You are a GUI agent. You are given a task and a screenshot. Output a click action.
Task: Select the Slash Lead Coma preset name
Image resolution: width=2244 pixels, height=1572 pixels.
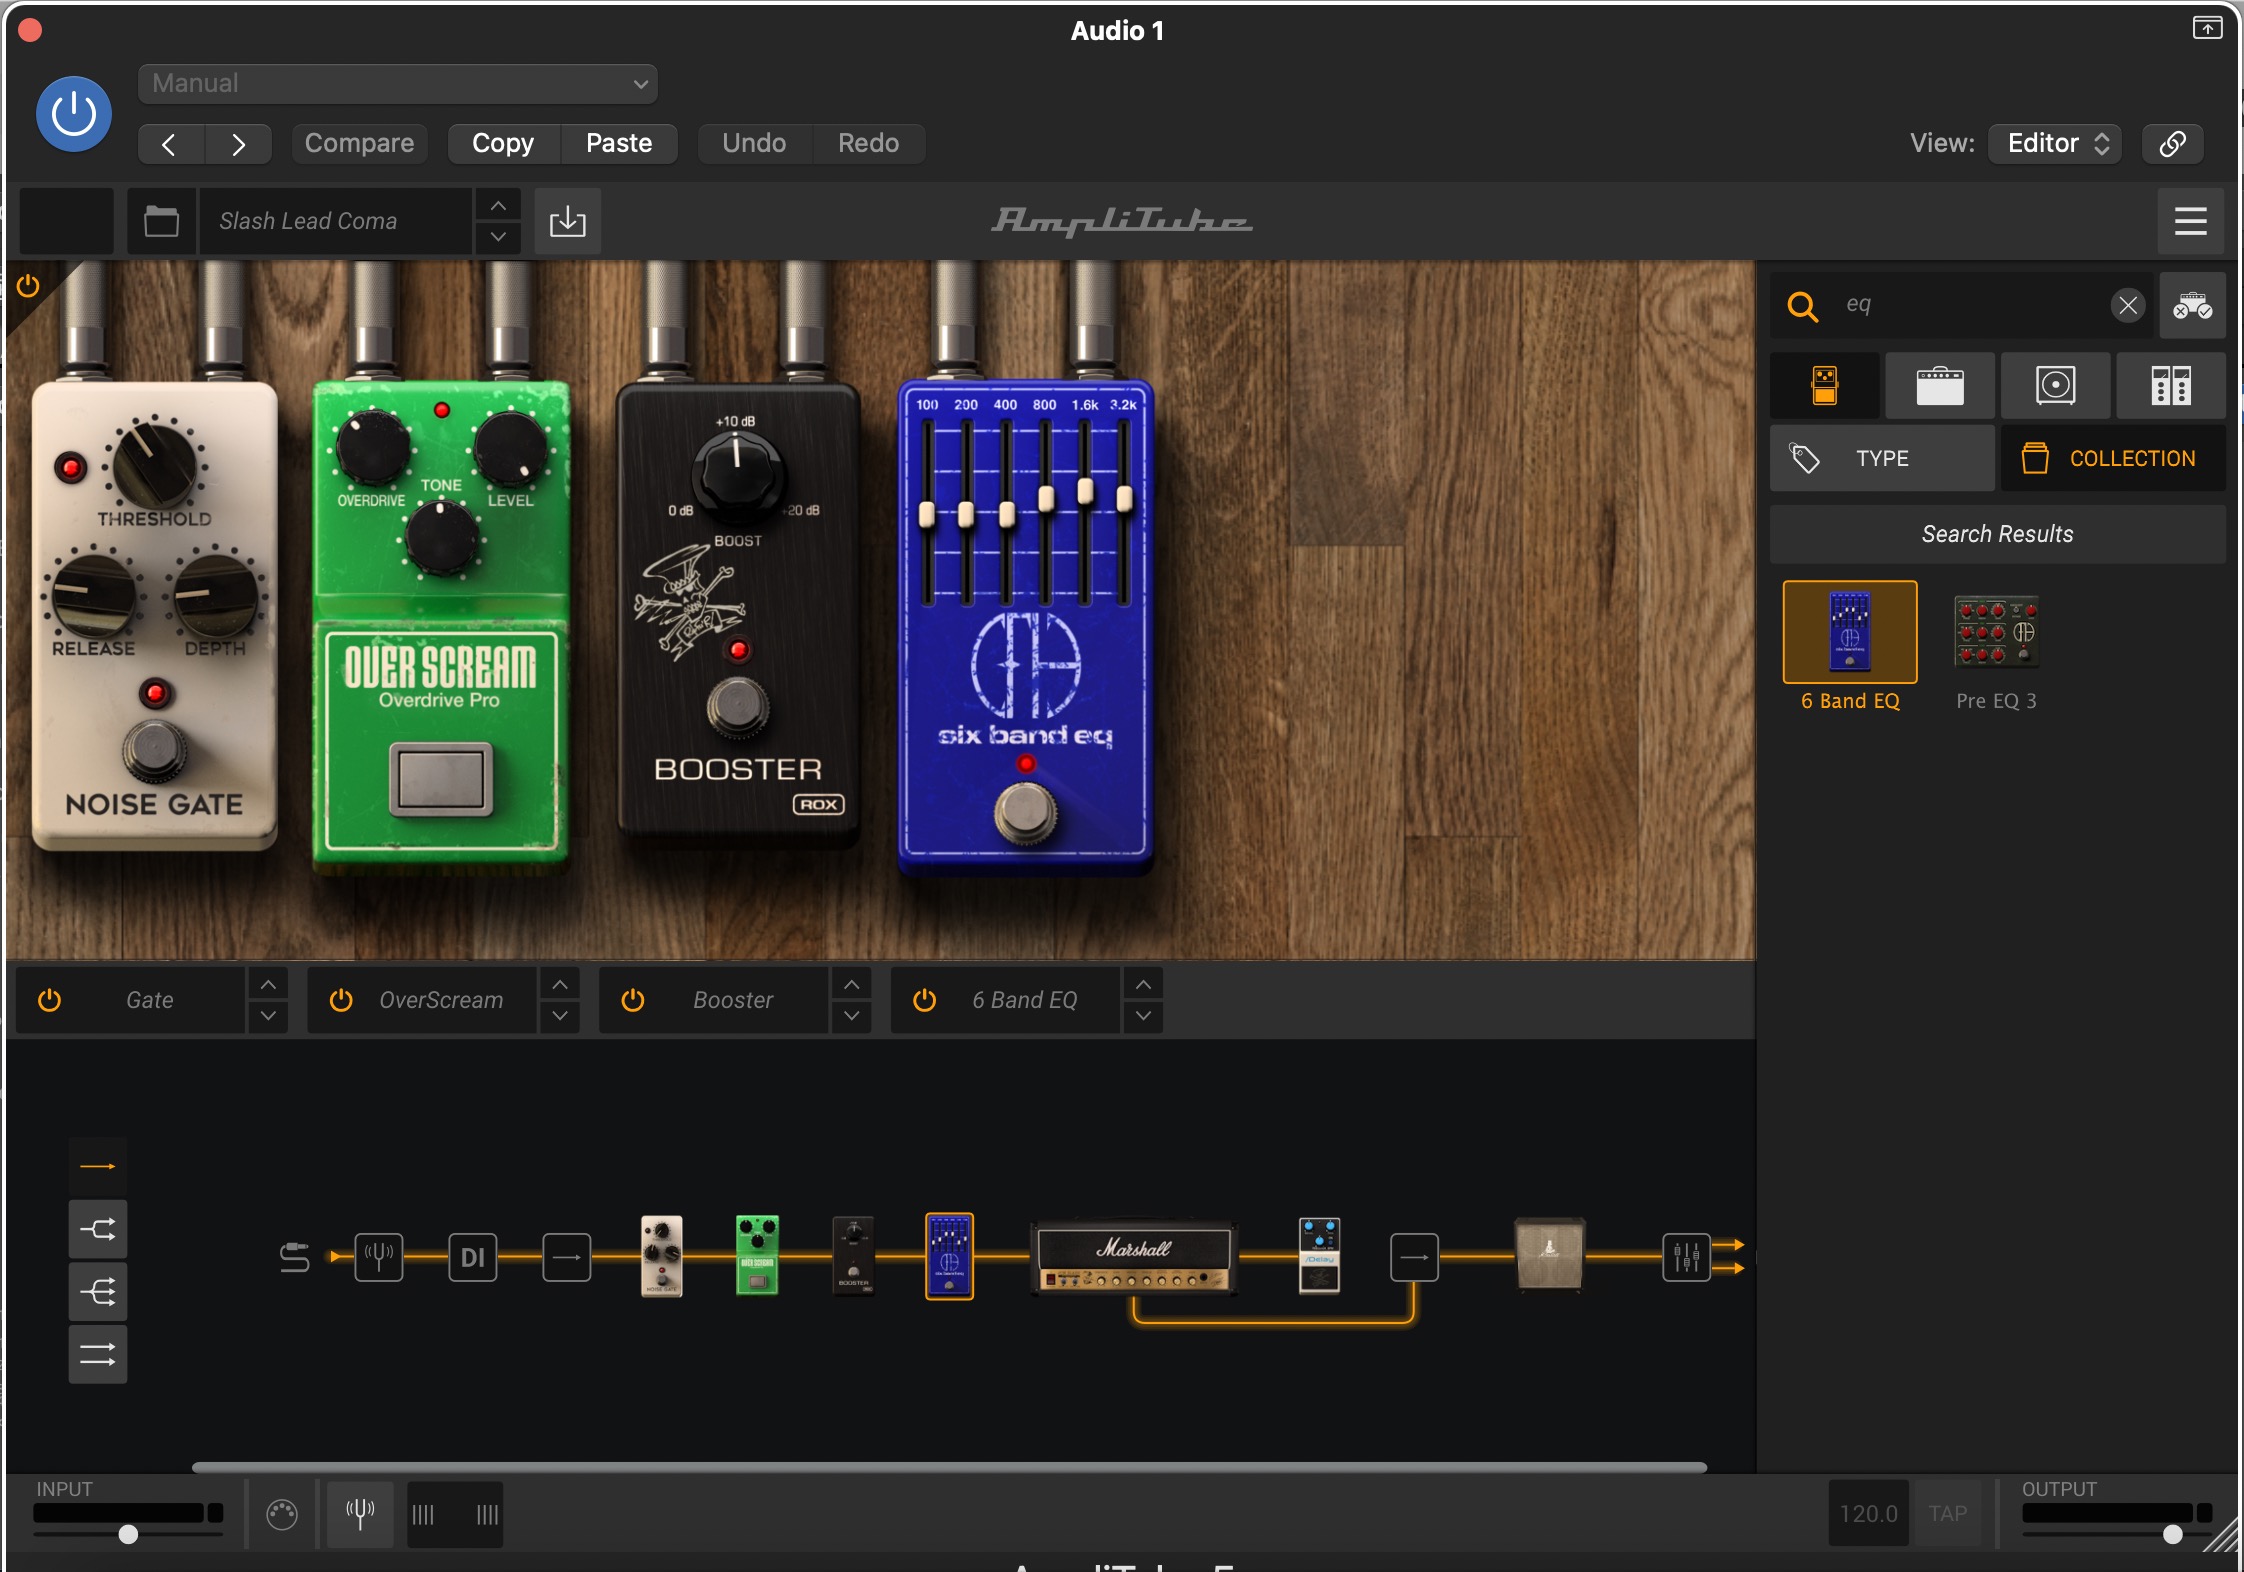pos(334,221)
